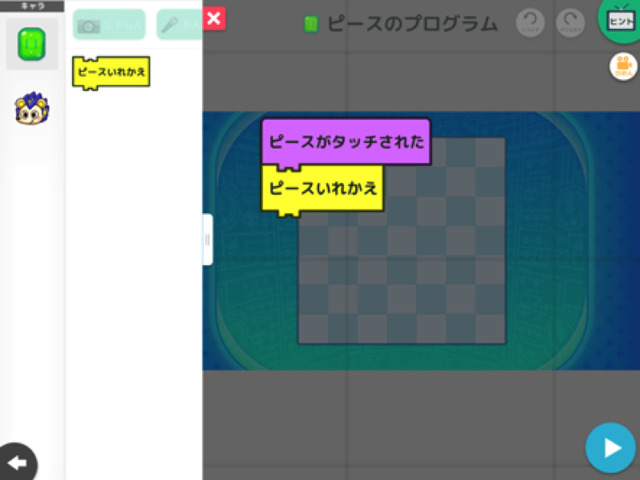Select the green piece character
This screenshot has width=640, height=480.
coord(32,44)
